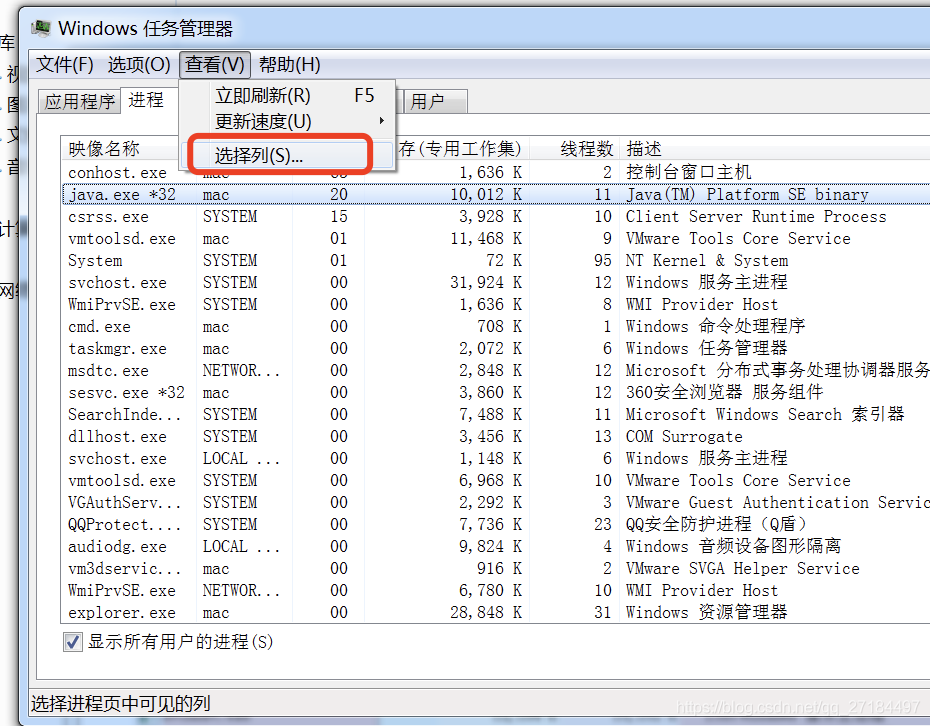Screen dimensions: 930x726
Task: Open the 帮助(H) menu
Action: (x=289, y=64)
